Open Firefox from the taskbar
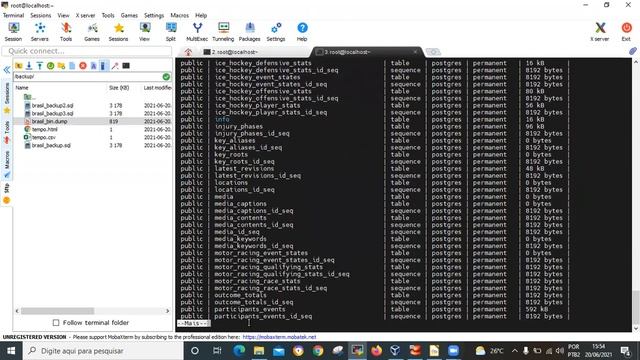Screen dimensions: 640x360 pyautogui.click(x=376, y=351)
